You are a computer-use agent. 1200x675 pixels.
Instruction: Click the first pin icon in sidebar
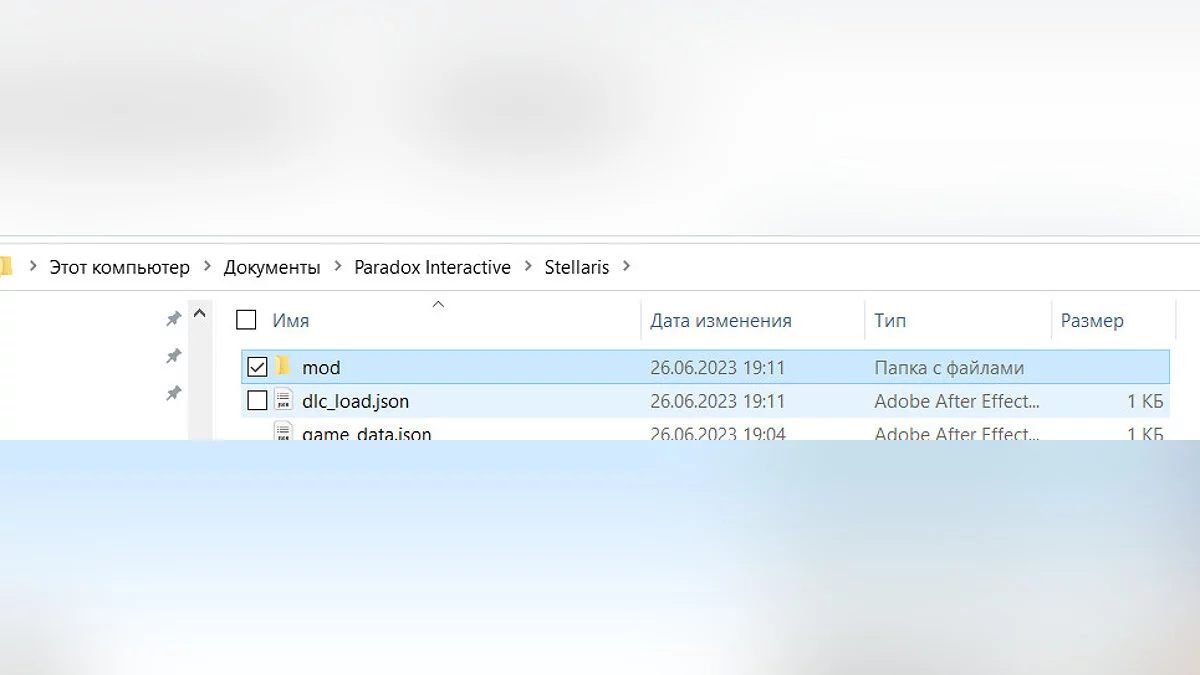click(173, 319)
